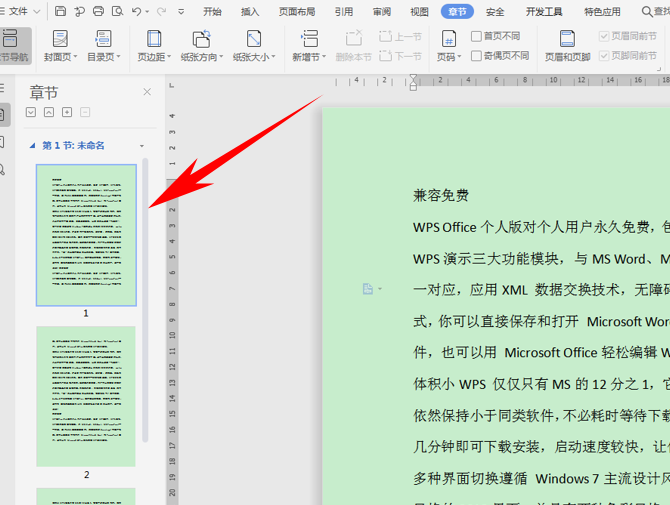Click the navigation pane vertical scrollbar

point(145,300)
